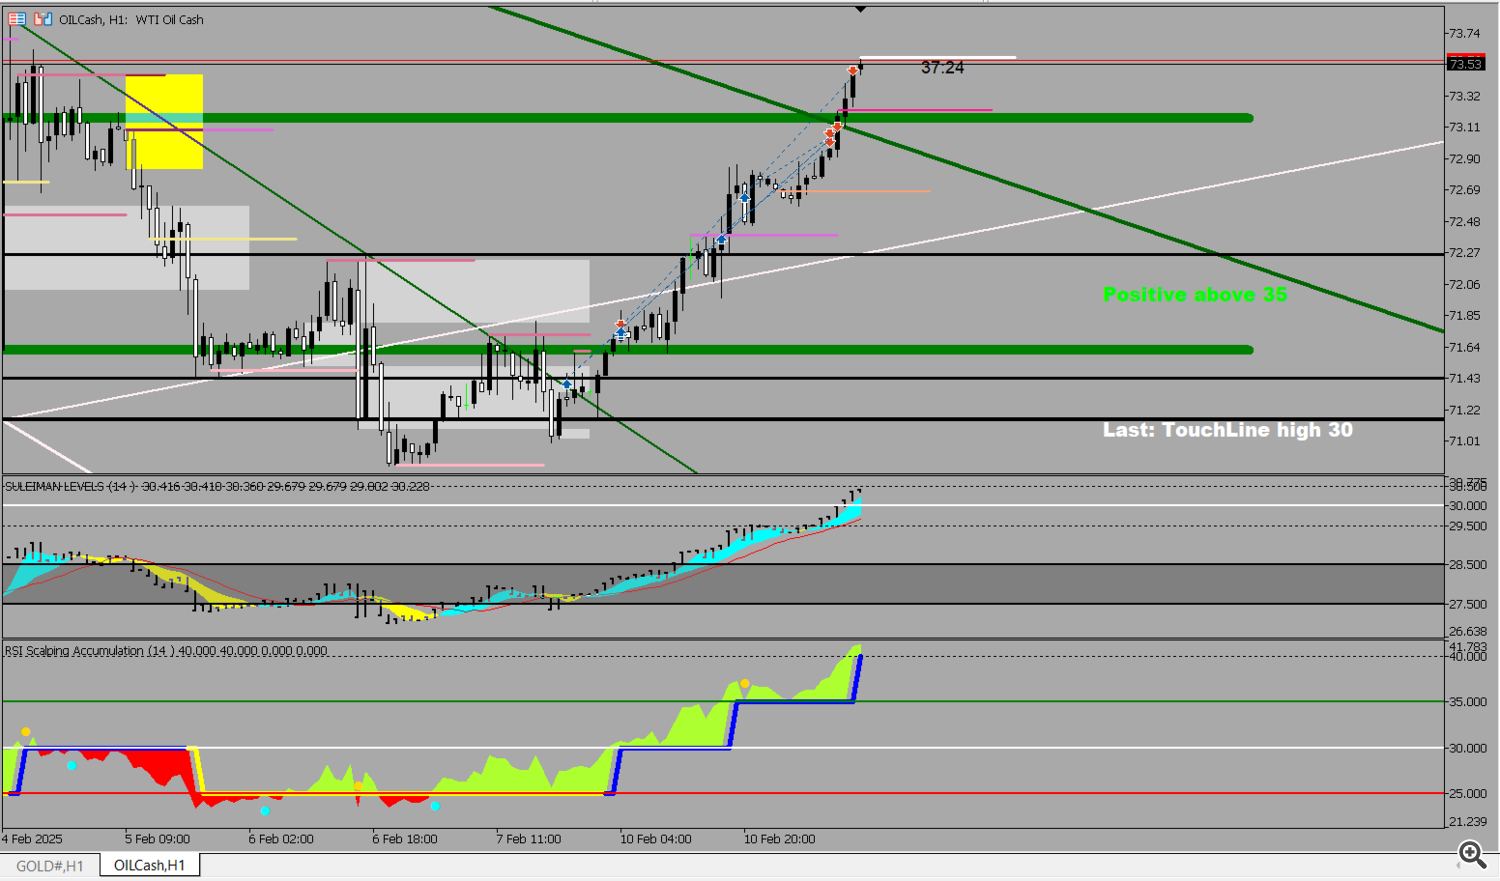The width and height of the screenshot is (1500, 881).
Task: Click the 5 Feb 09:00 time label
Action: (x=157, y=839)
